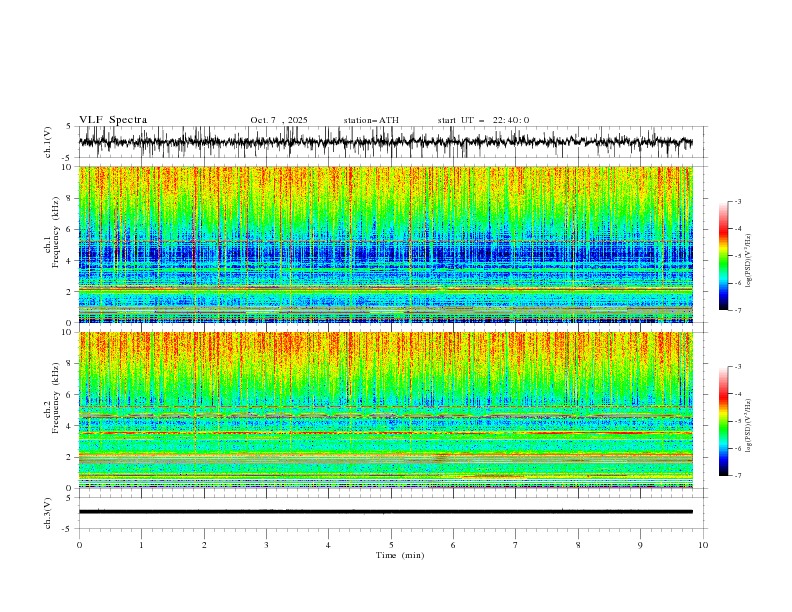The height and width of the screenshot is (612, 792).
Task: Click the ch.1 voltage waveform trace
Action: tap(386, 142)
